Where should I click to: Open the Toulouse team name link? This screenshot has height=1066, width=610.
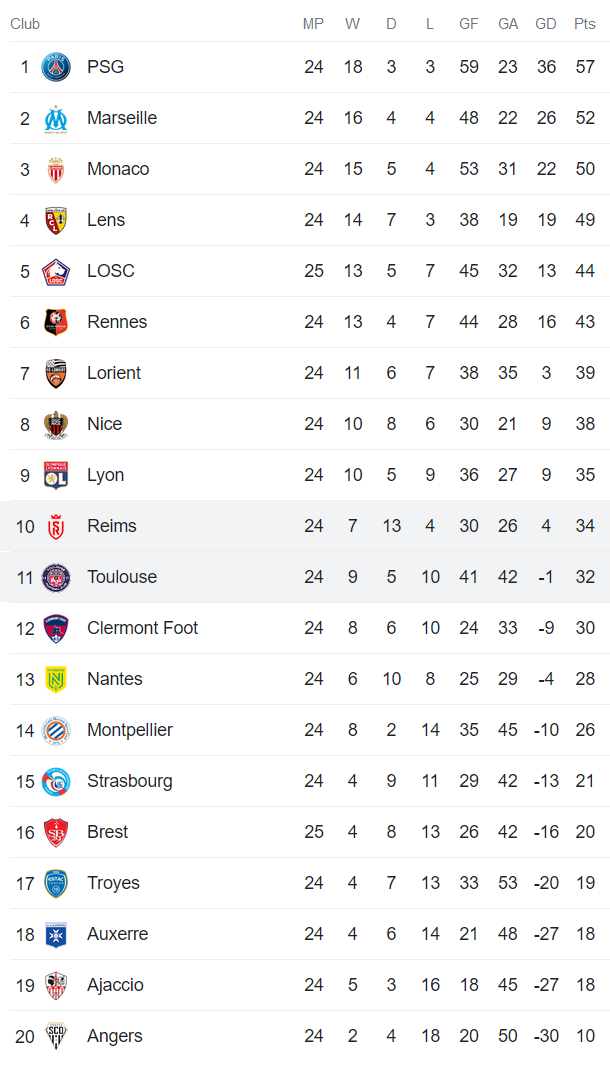tap(121, 577)
